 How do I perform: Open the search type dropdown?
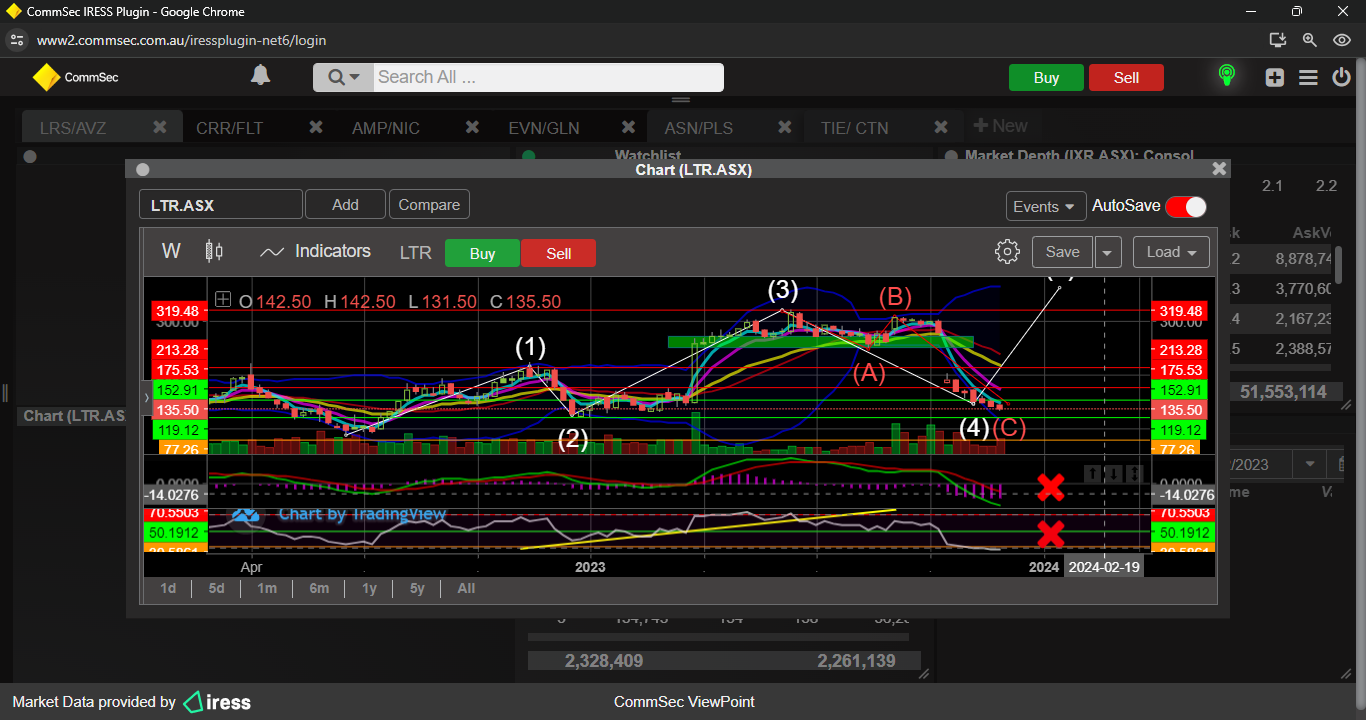click(343, 77)
